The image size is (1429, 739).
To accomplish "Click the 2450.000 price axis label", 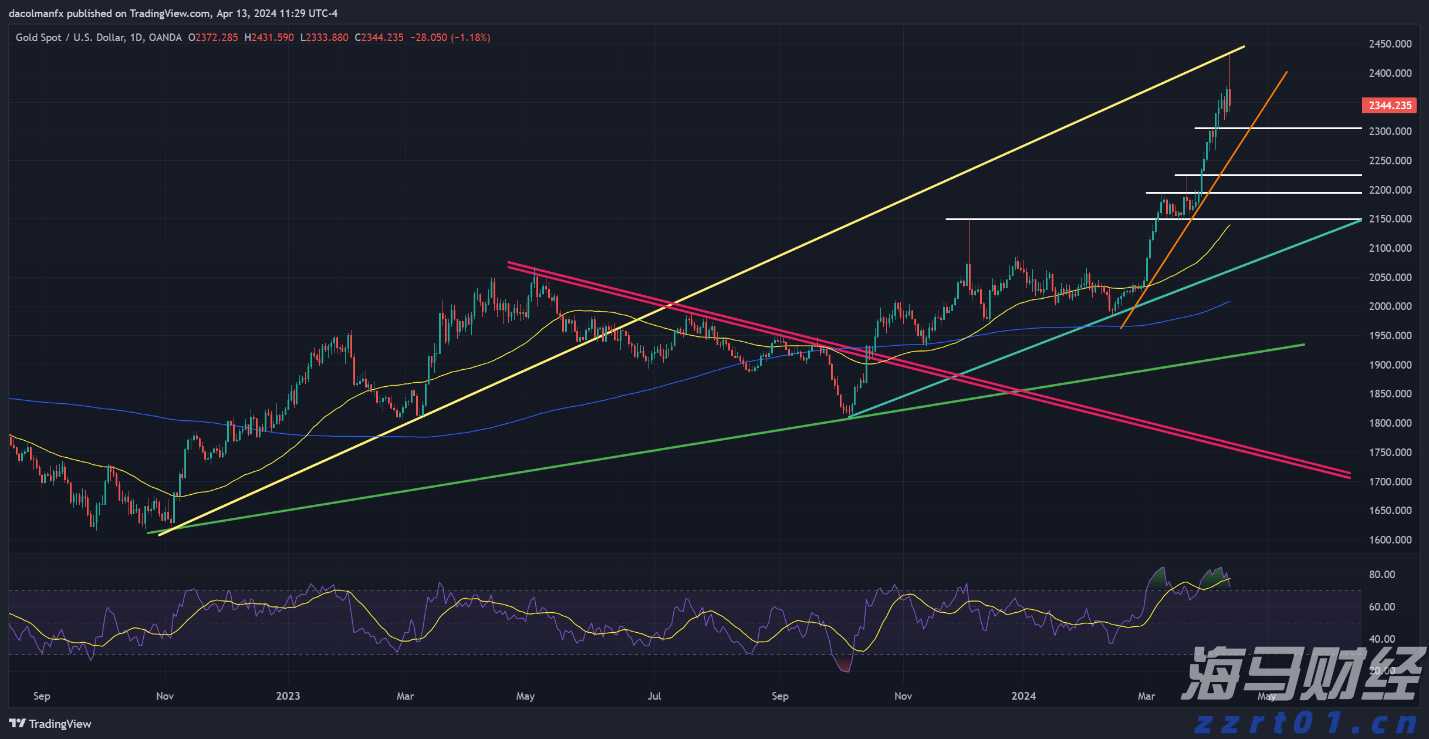I will 1390,44.
